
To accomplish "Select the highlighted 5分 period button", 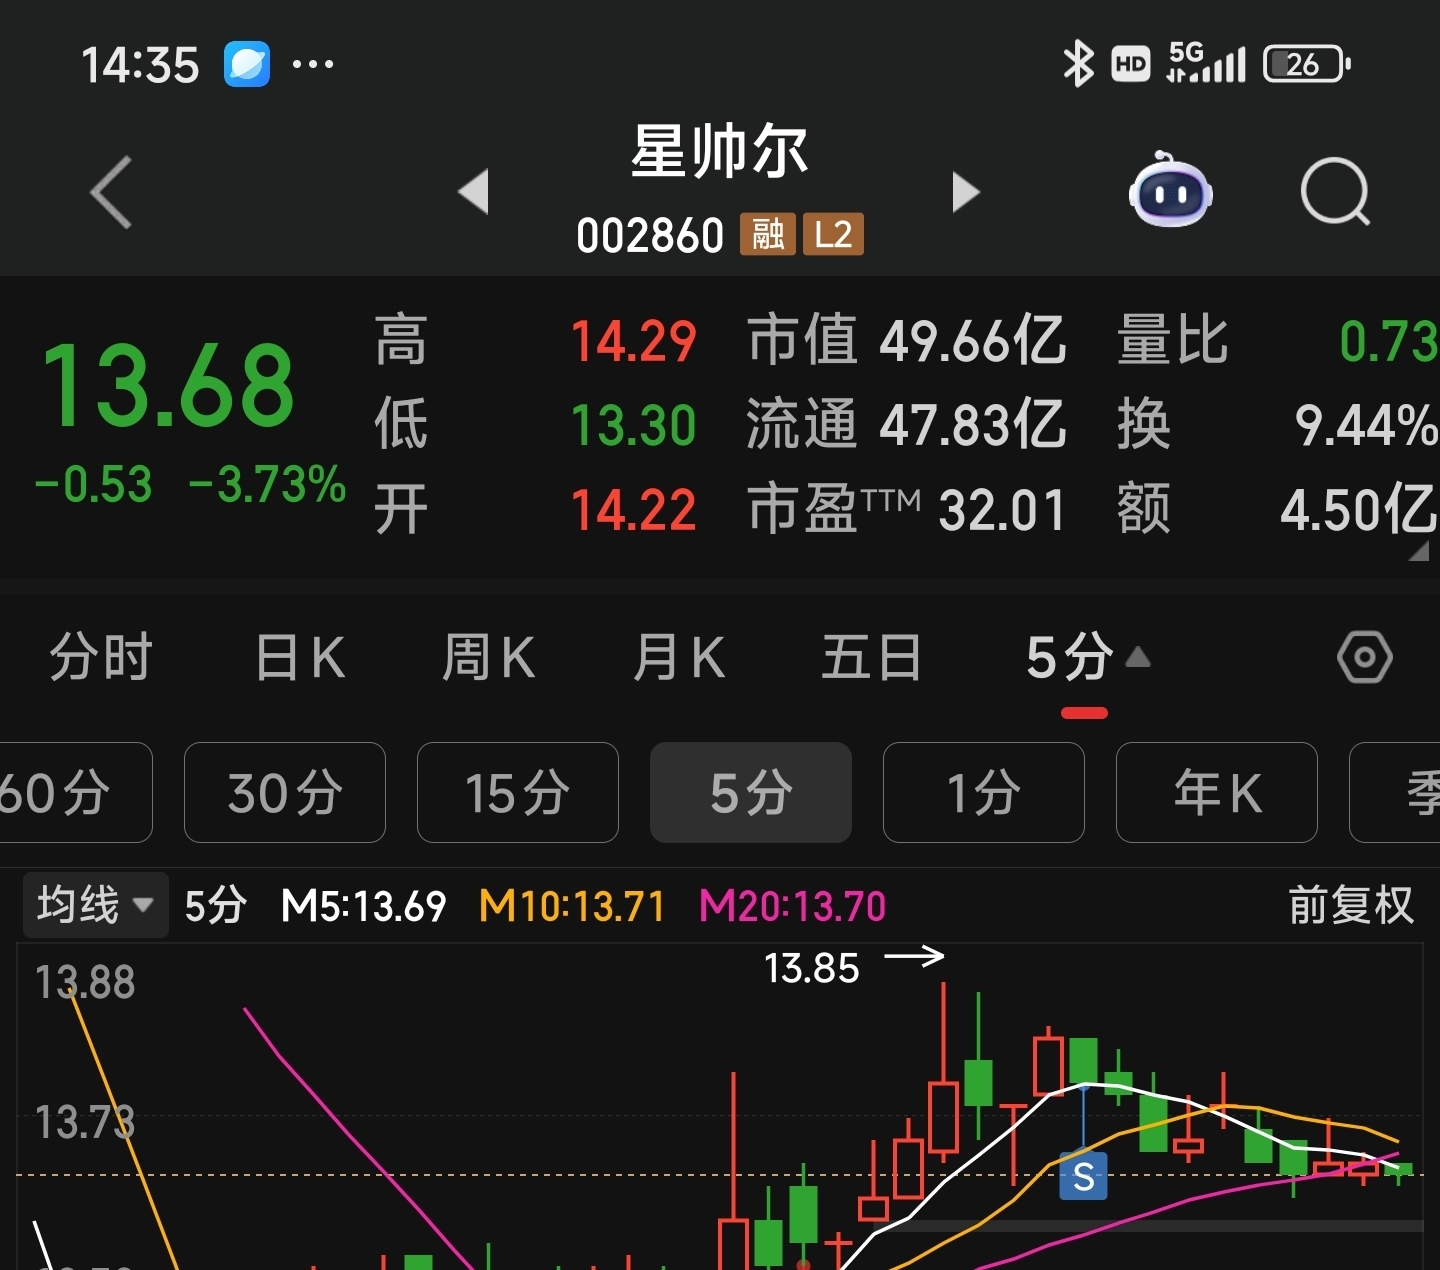I will [x=751, y=793].
